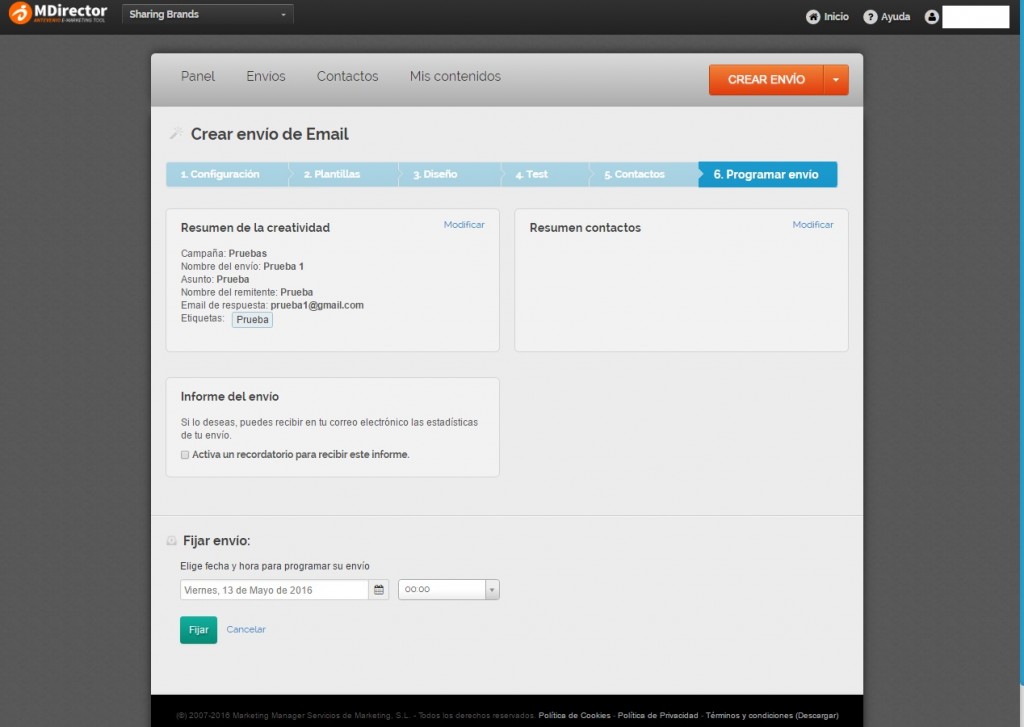Expand the CREAR ENVÍO dropdown arrow
1024x727 pixels.
(x=836, y=80)
